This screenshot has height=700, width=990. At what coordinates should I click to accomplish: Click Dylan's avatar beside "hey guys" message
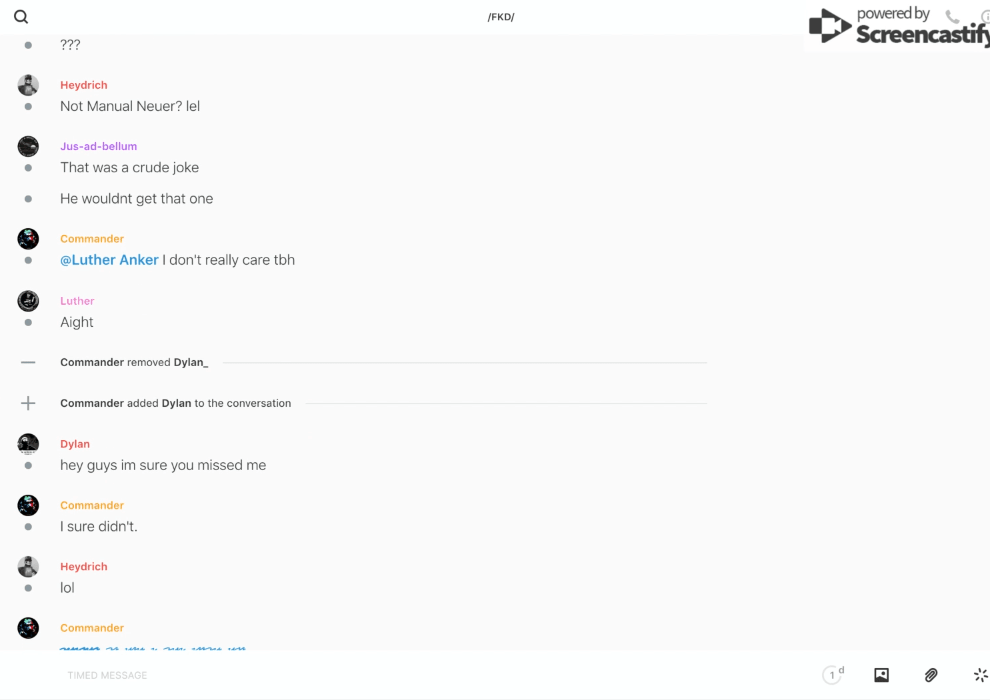28,444
